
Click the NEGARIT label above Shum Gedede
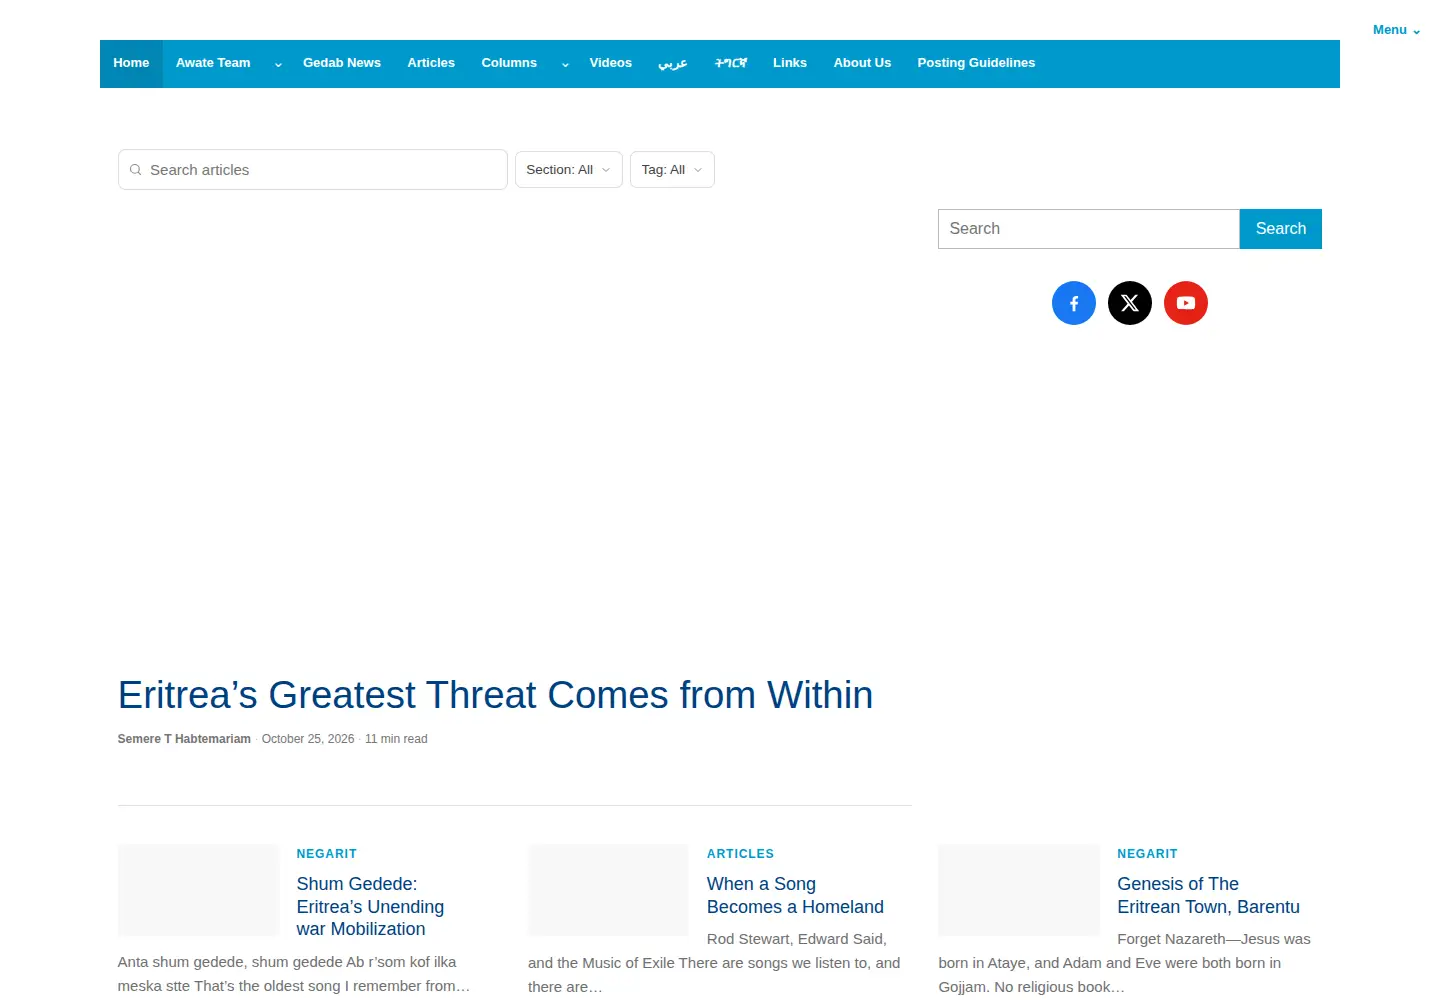[x=327, y=854]
